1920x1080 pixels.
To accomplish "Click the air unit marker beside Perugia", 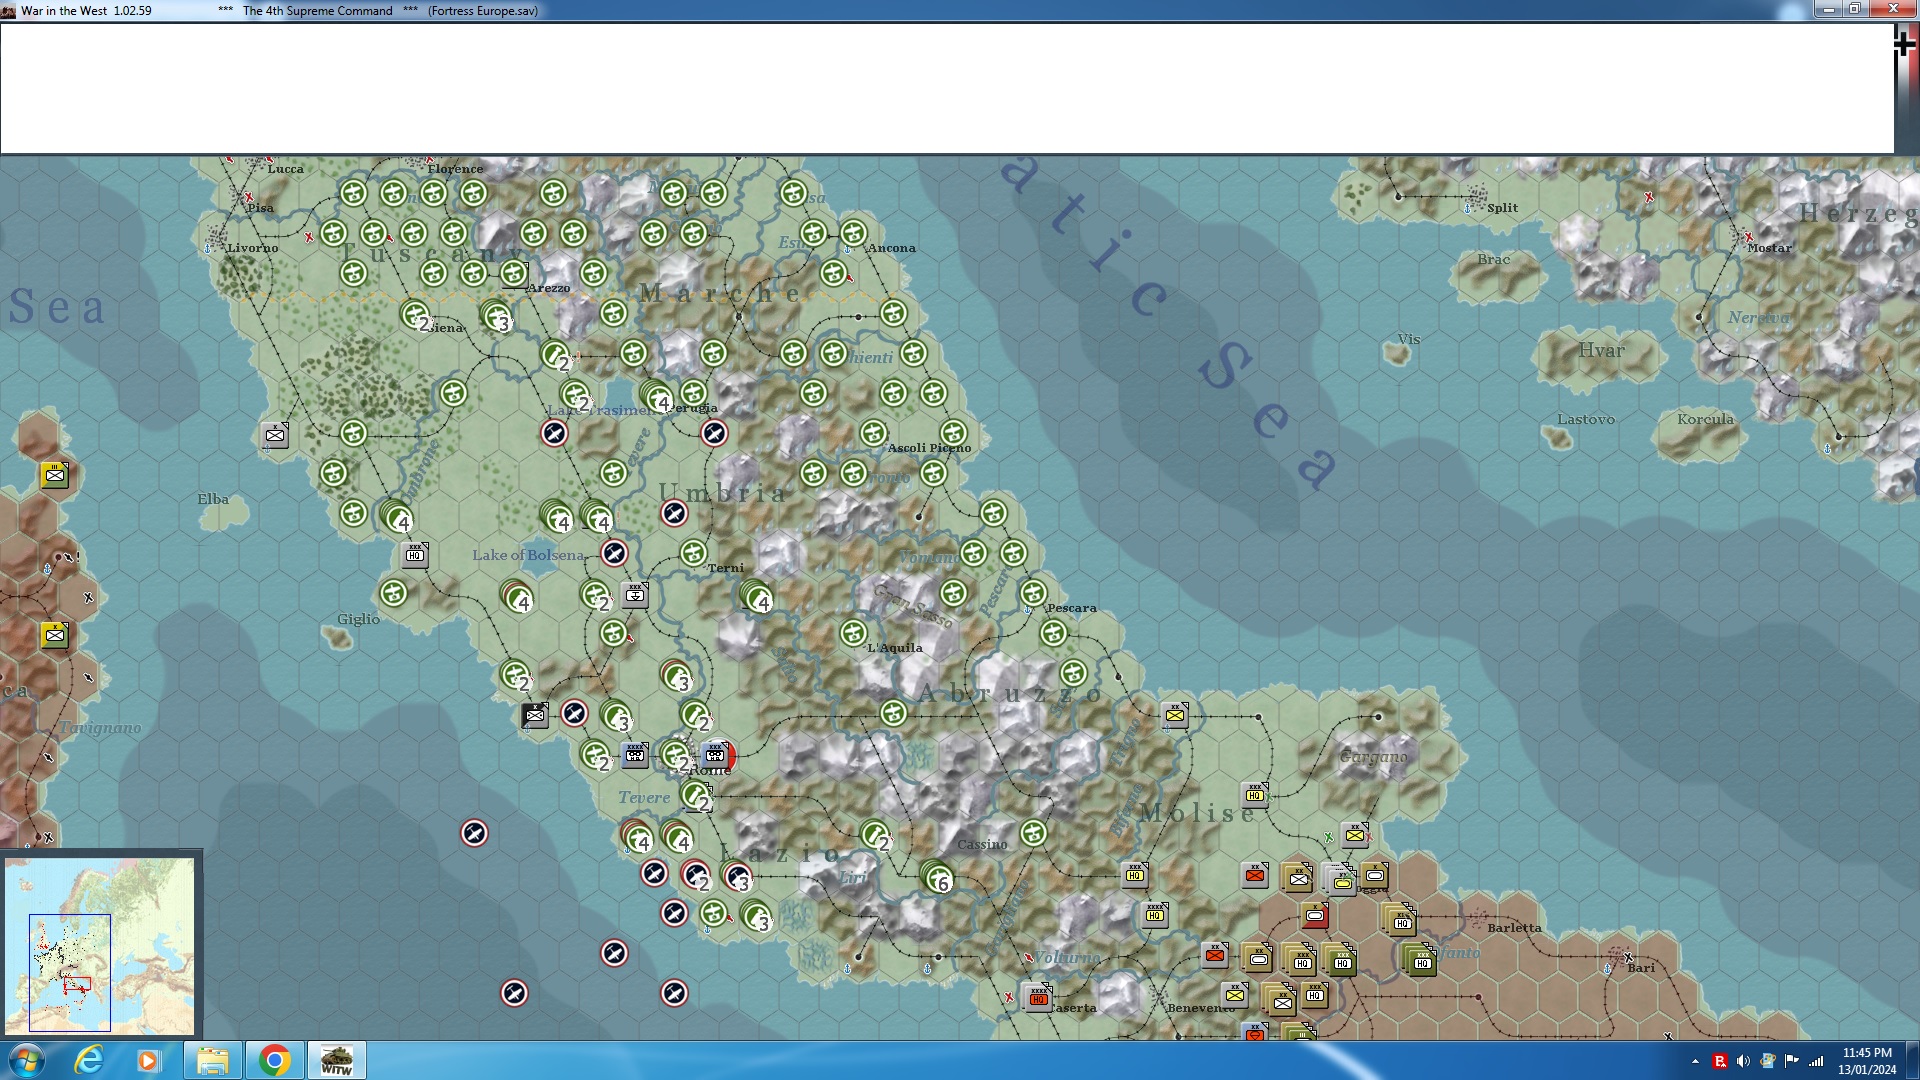I will pyautogui.click(x=714, y=433).
